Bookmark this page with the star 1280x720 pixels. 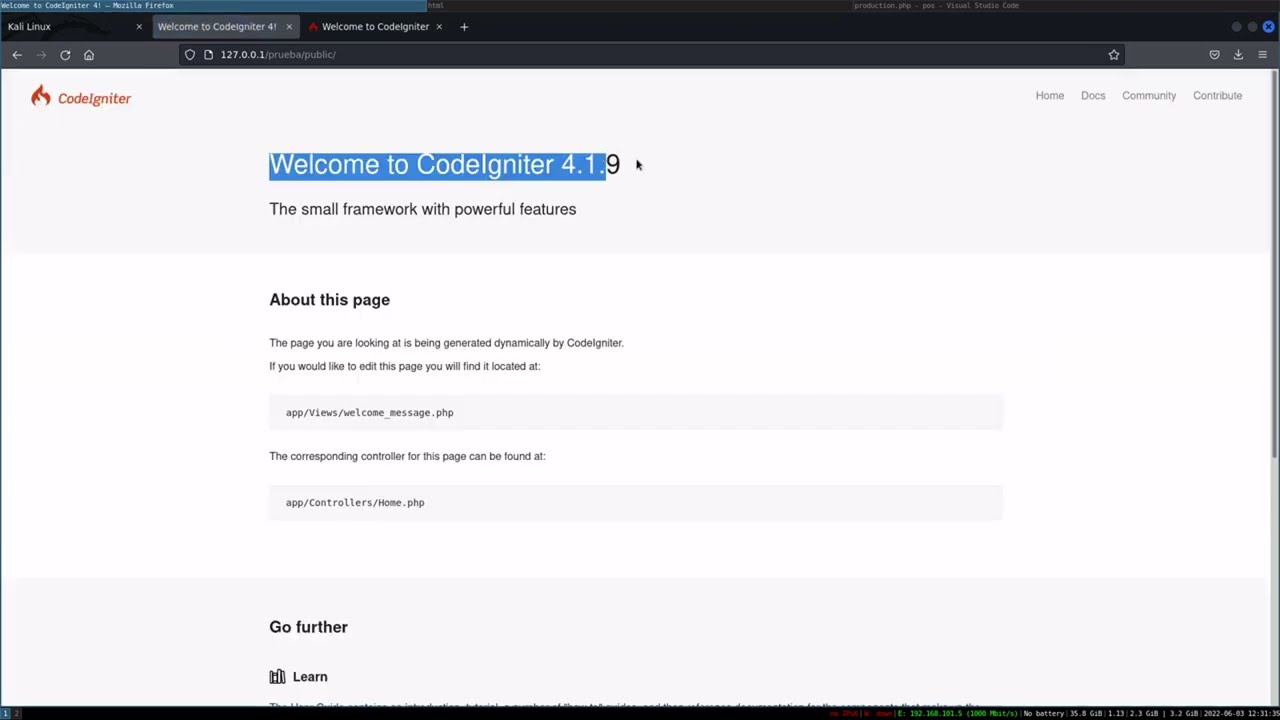pyautogui.click(x=1114, y=55)
